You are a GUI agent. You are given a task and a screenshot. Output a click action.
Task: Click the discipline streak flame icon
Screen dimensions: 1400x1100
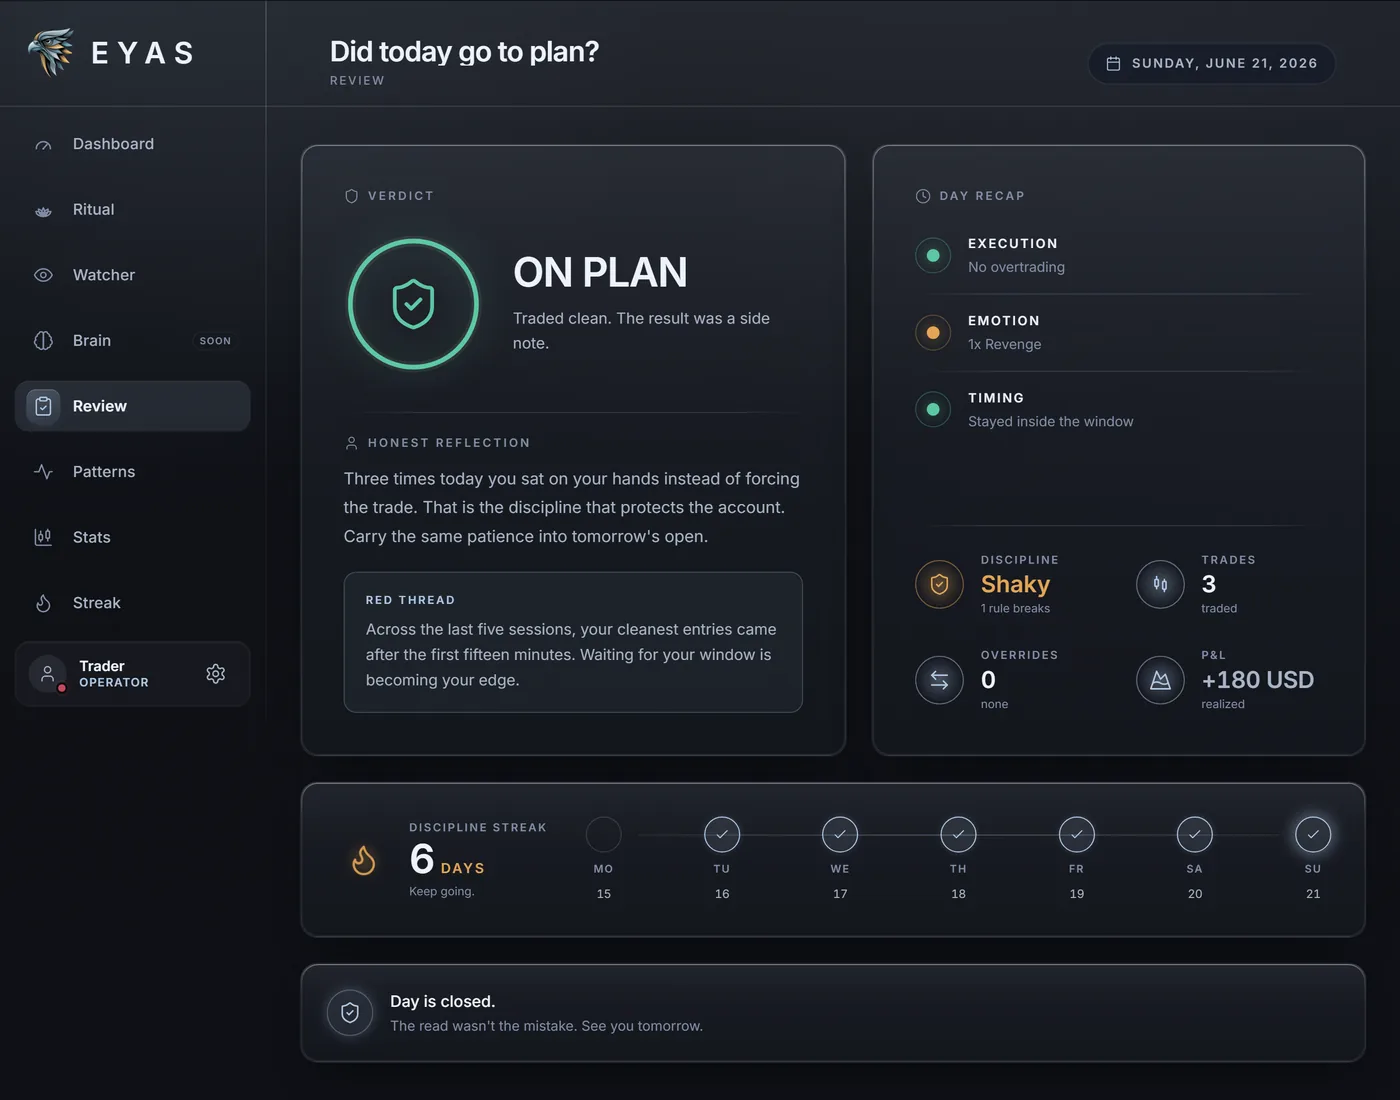[x=364, y=860]
